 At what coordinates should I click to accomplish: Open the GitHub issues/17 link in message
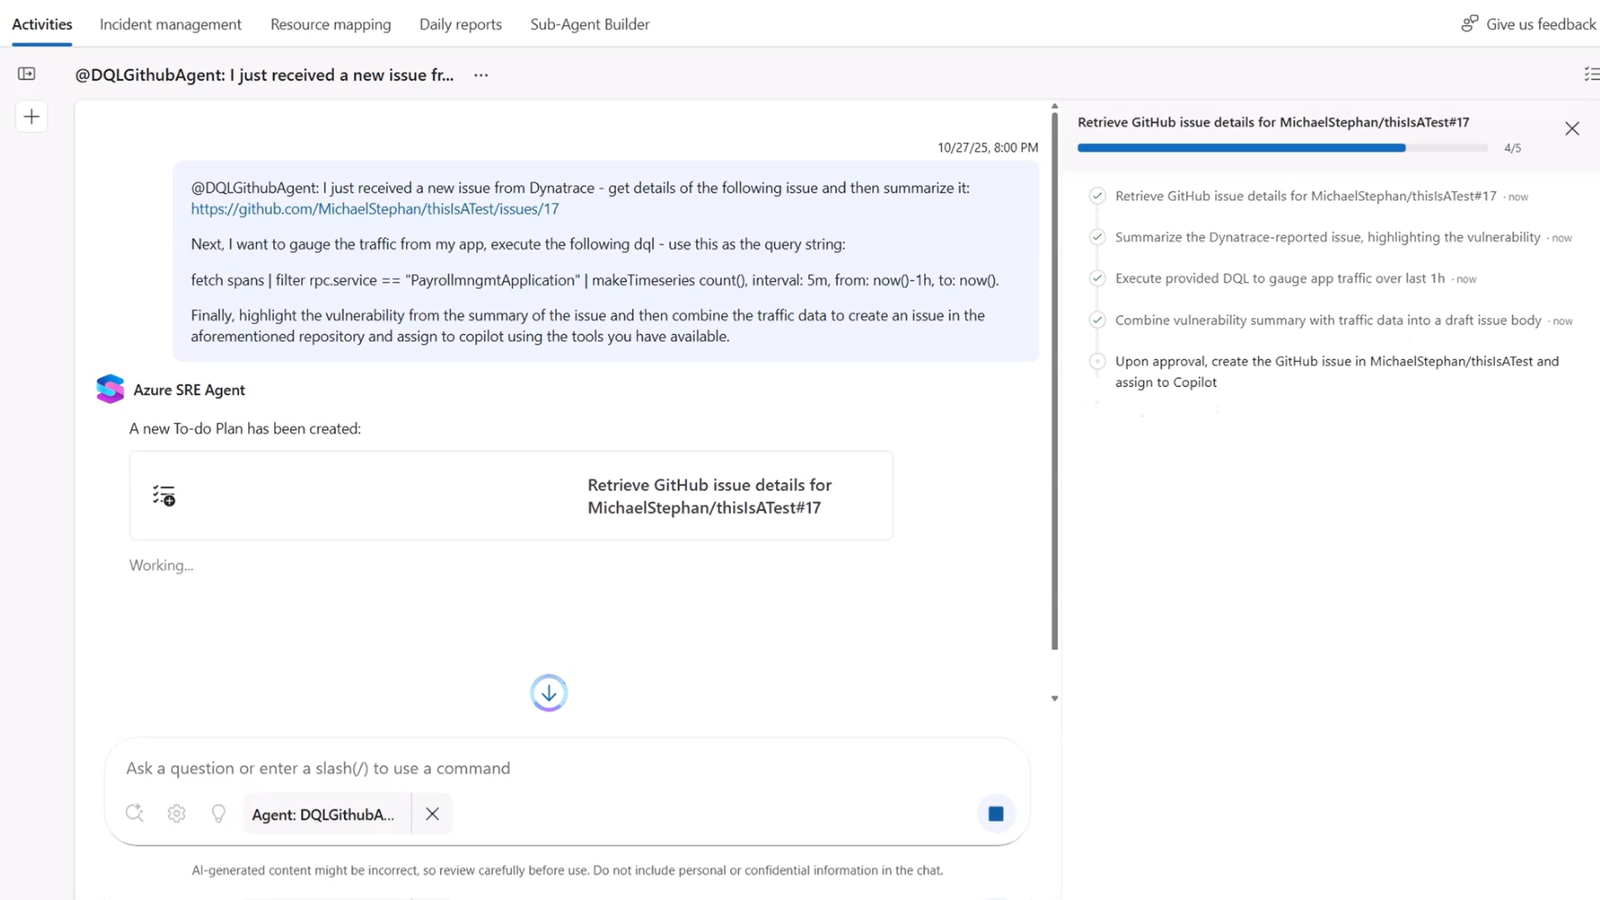pos(375,209)
